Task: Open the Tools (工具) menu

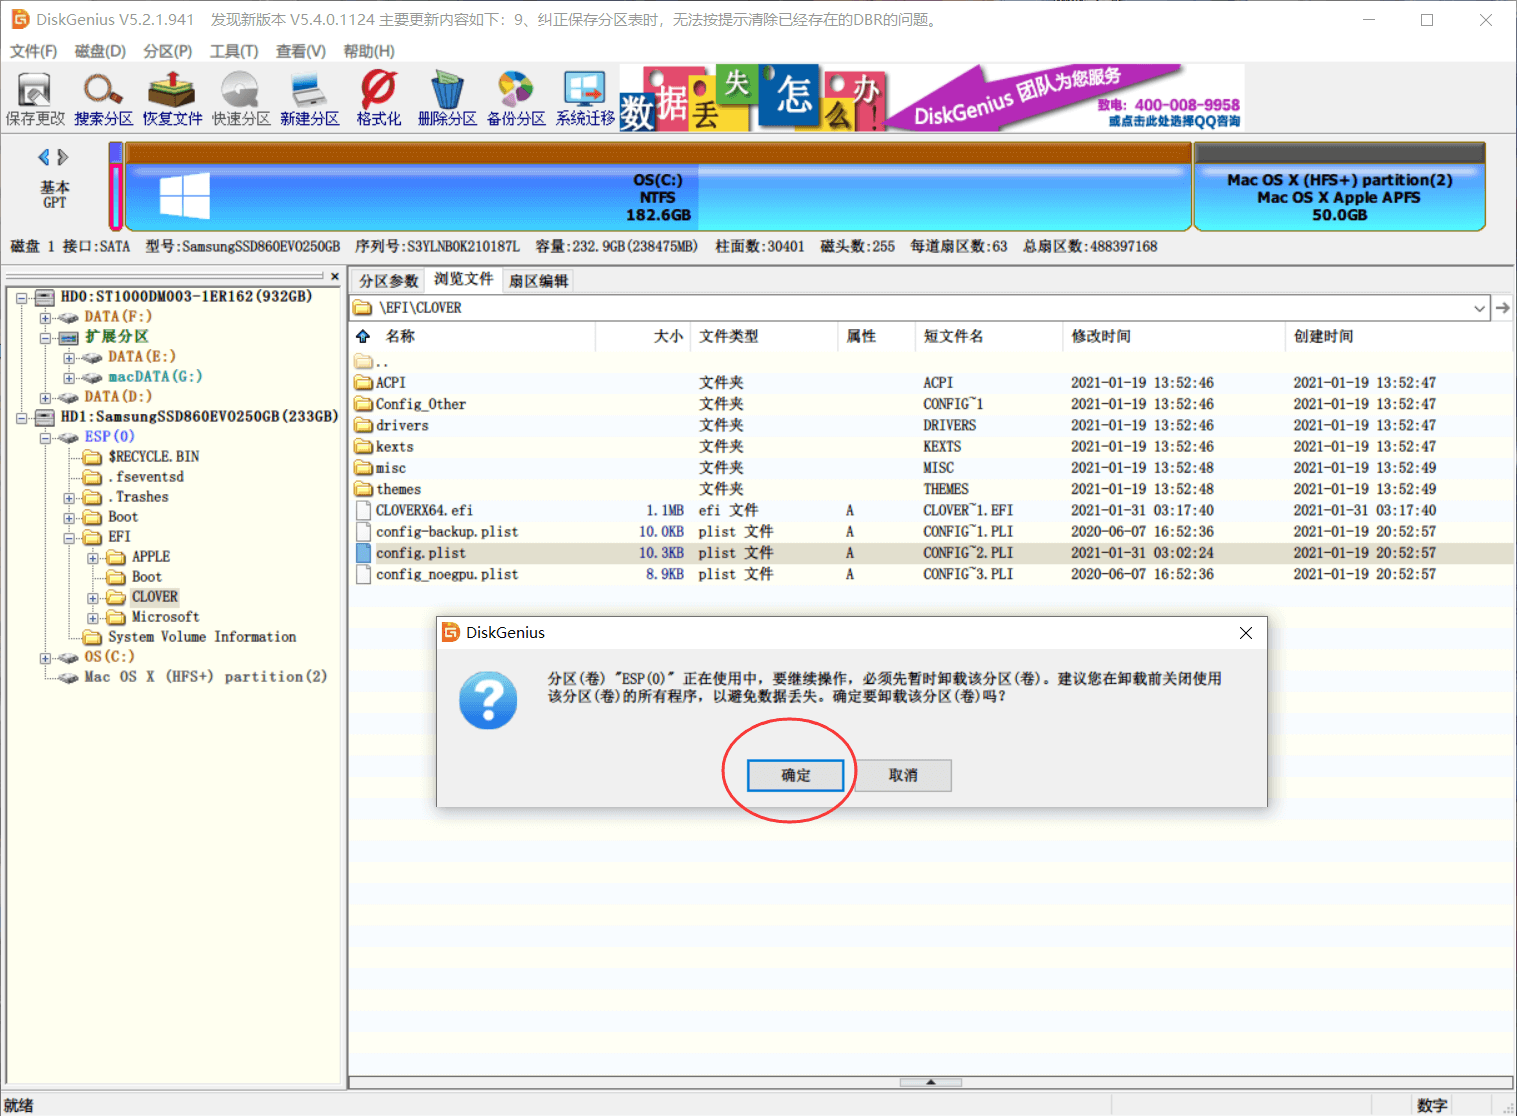Action: (234, 51)
